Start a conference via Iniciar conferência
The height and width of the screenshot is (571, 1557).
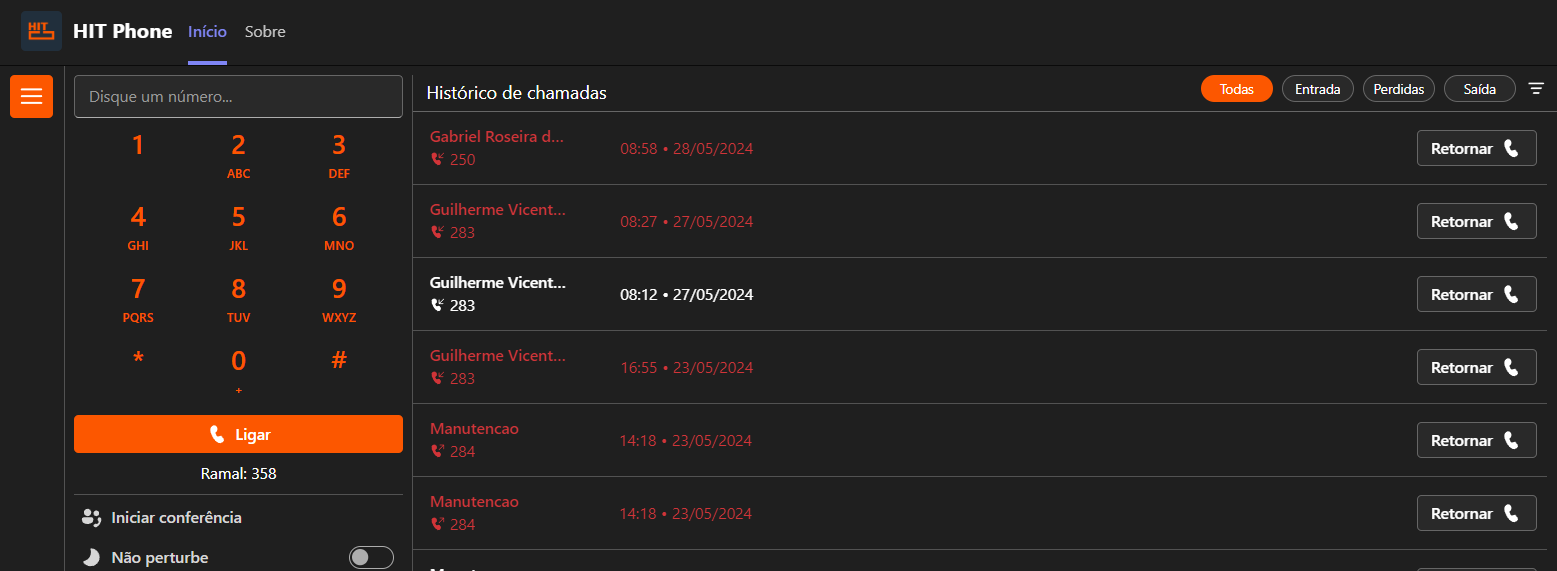[x=176, y=517]
